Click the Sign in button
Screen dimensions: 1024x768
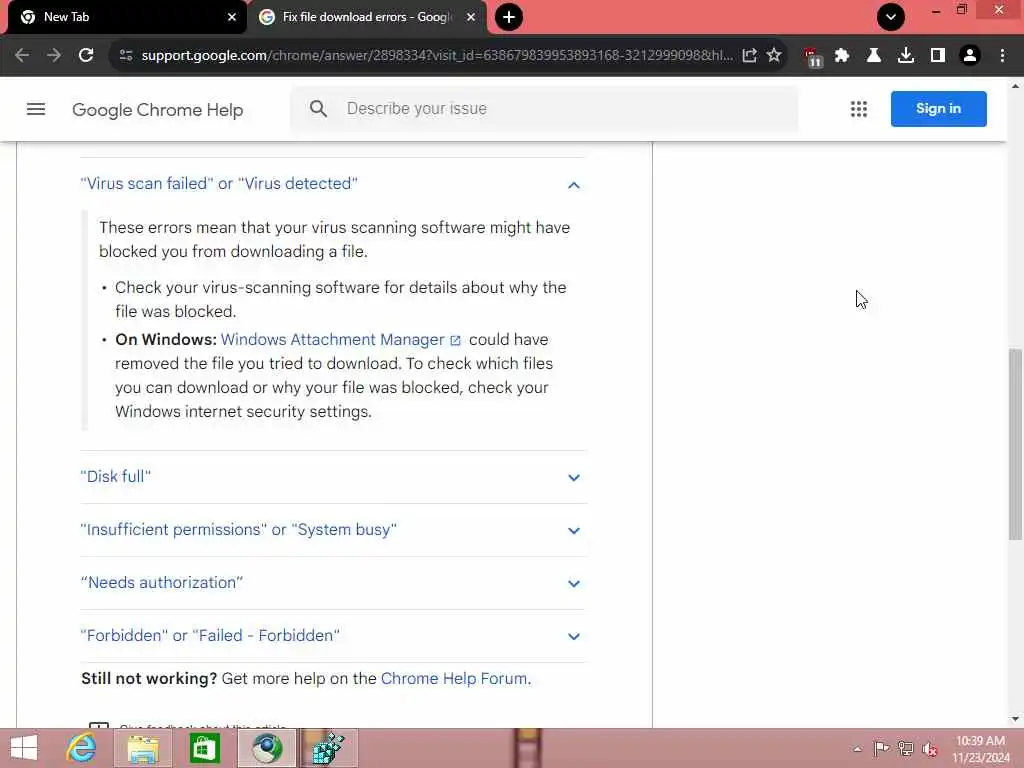(938, 108)
